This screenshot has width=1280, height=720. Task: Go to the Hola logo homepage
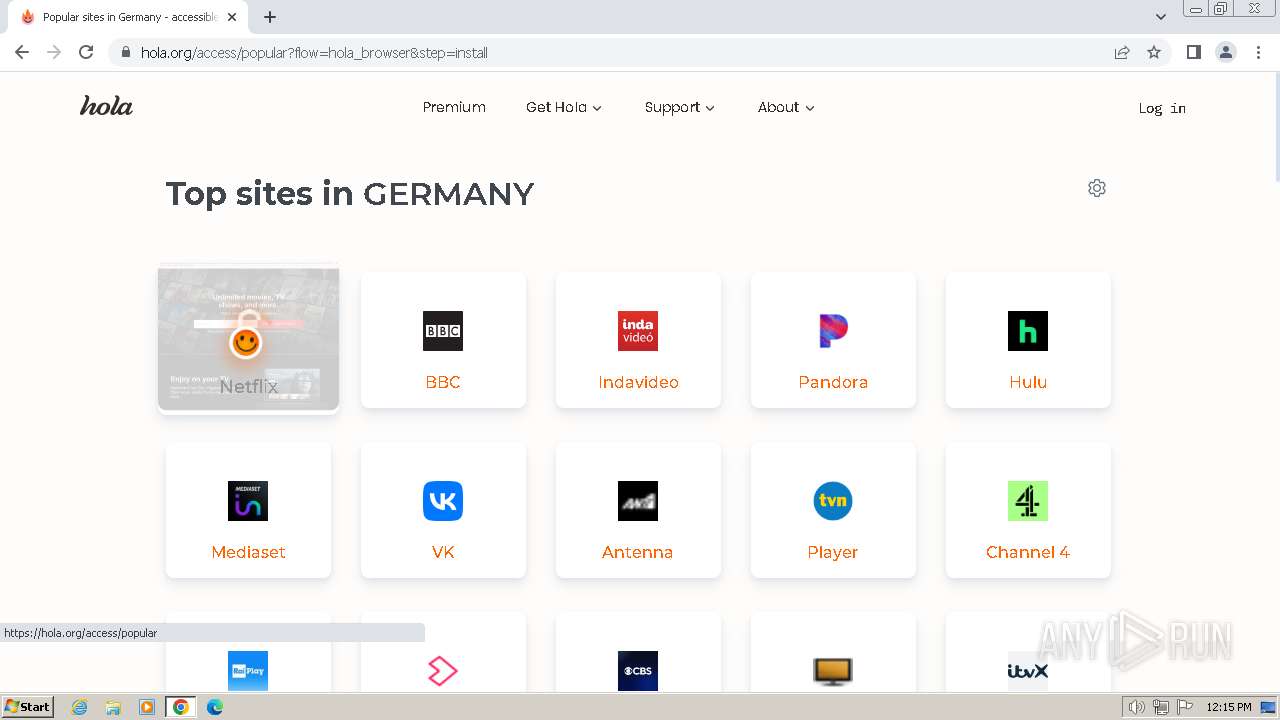coord(106,106)
